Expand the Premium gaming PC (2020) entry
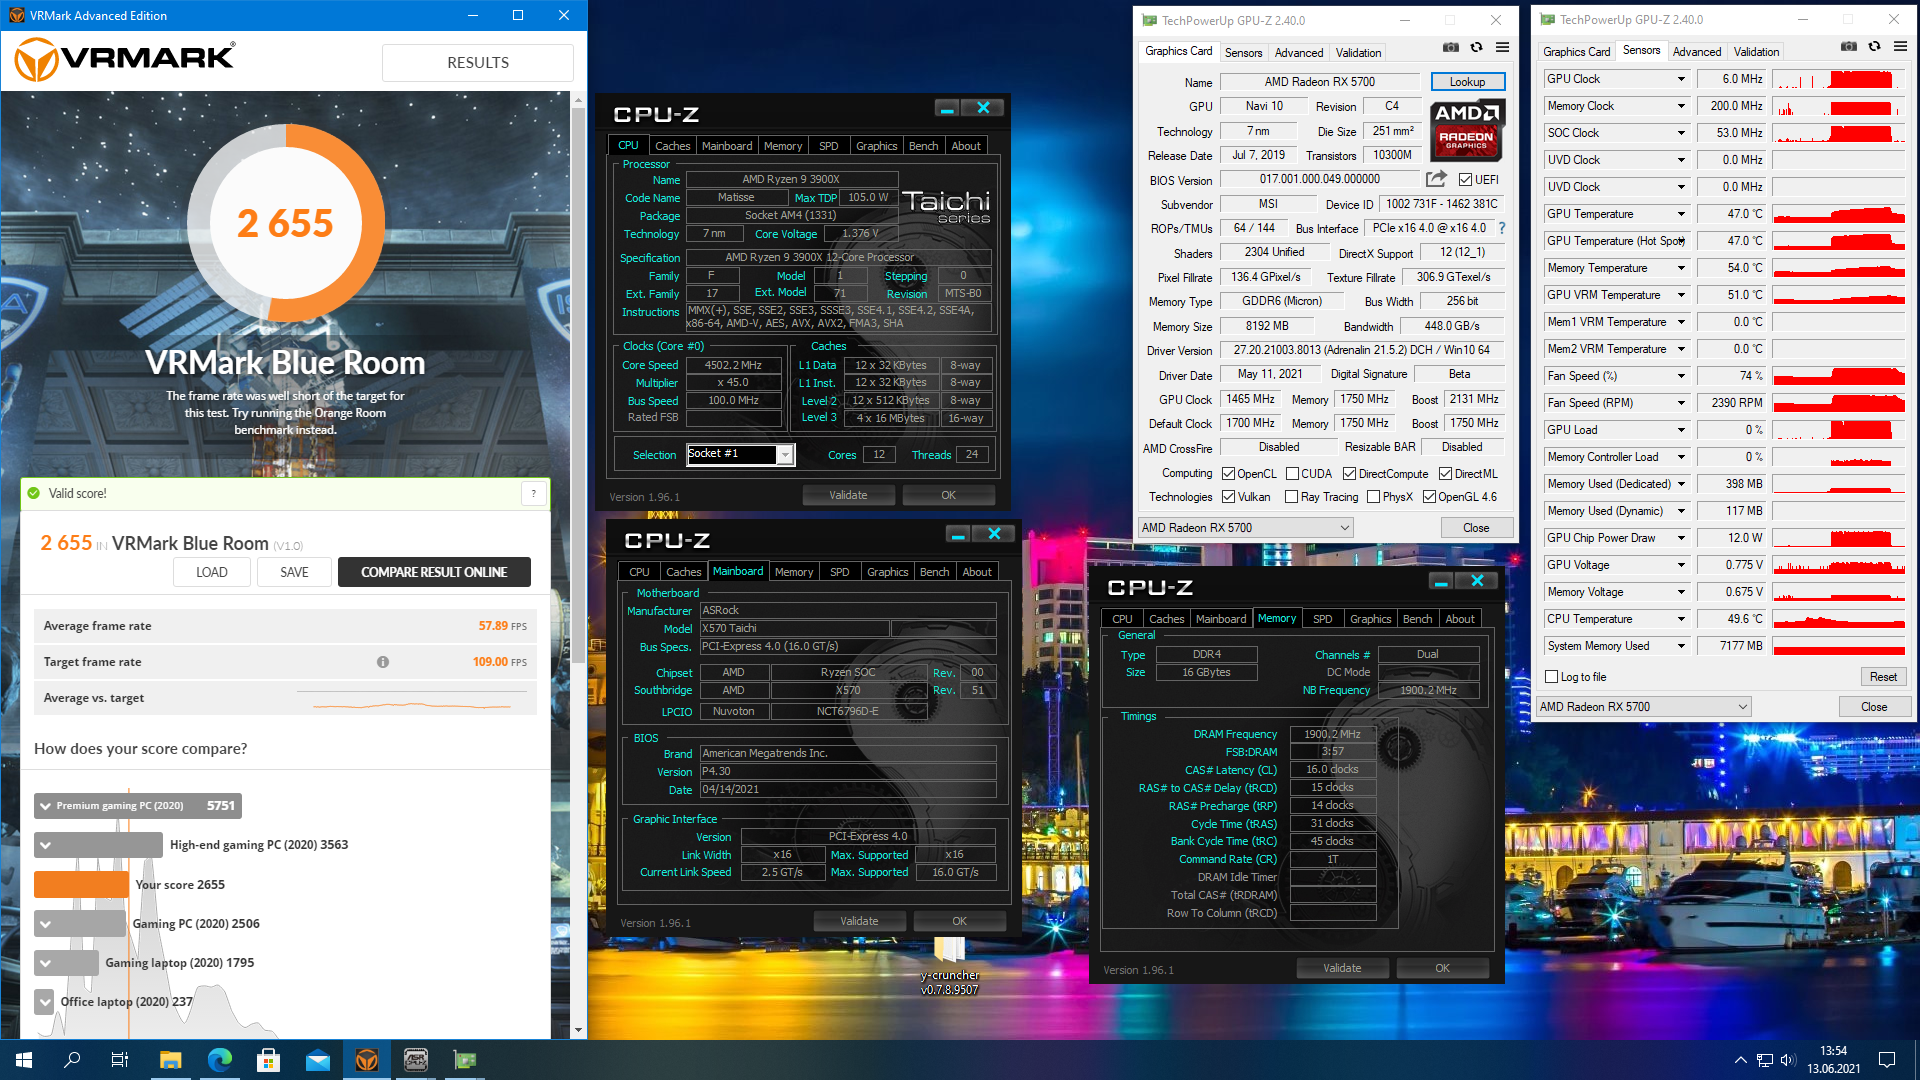This screenshot has height=1080, width=1920. point(46,806)
